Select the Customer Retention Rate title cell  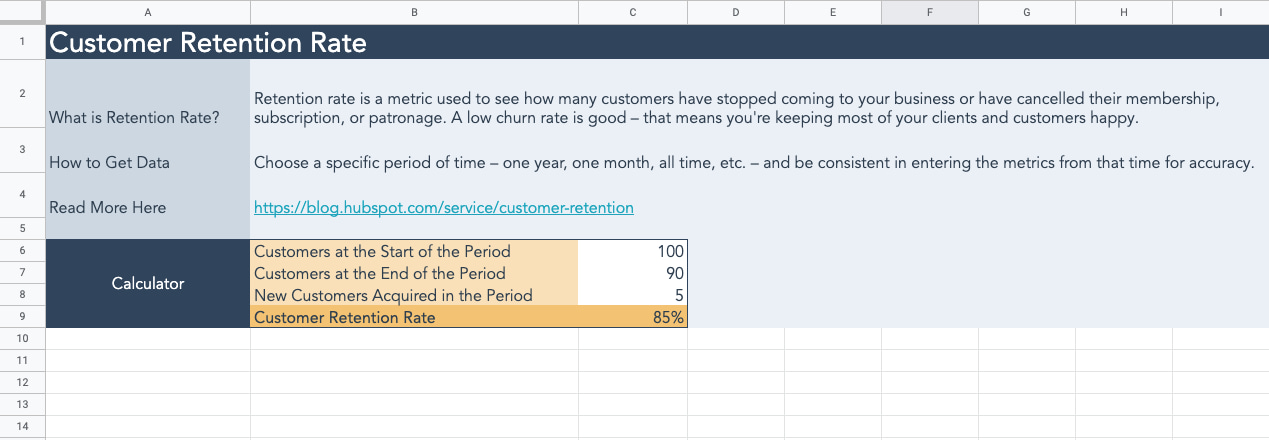tap(208, 43)
